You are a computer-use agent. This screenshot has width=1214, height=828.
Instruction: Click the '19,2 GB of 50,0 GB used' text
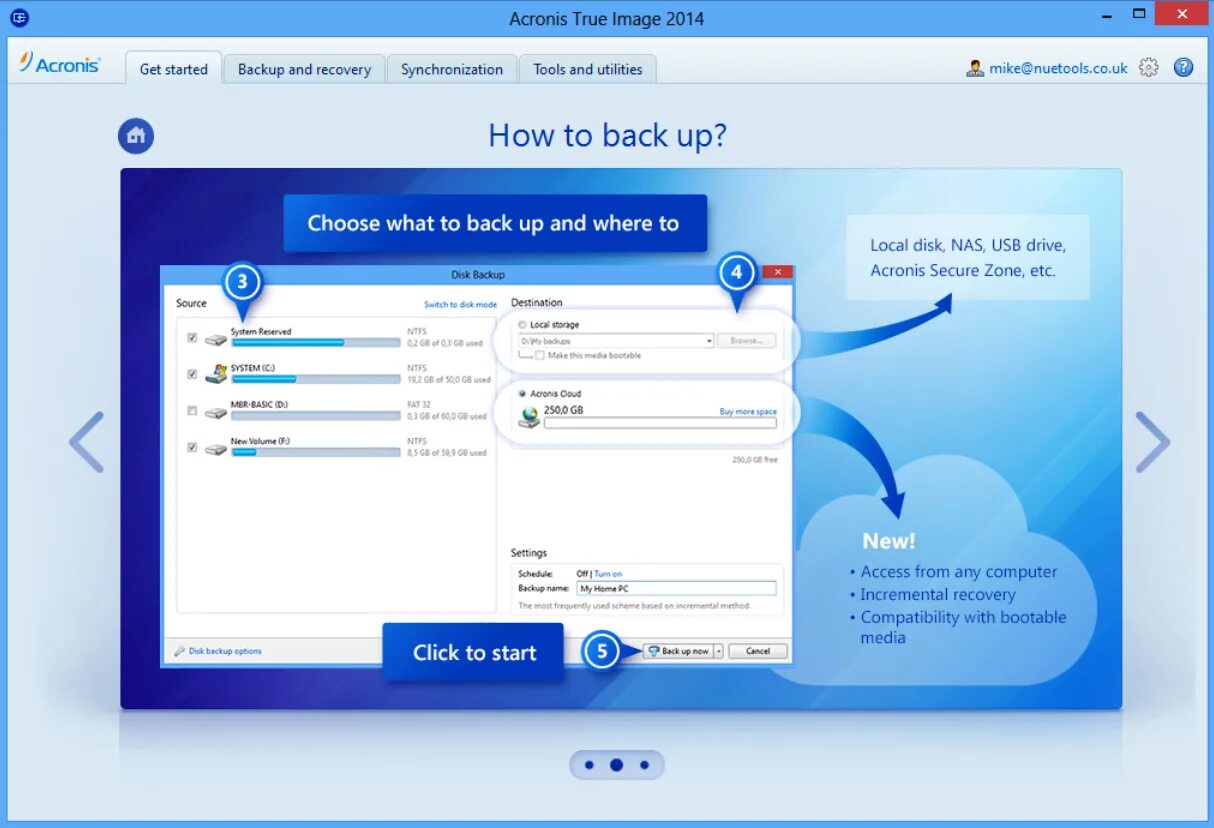point(449,380)
